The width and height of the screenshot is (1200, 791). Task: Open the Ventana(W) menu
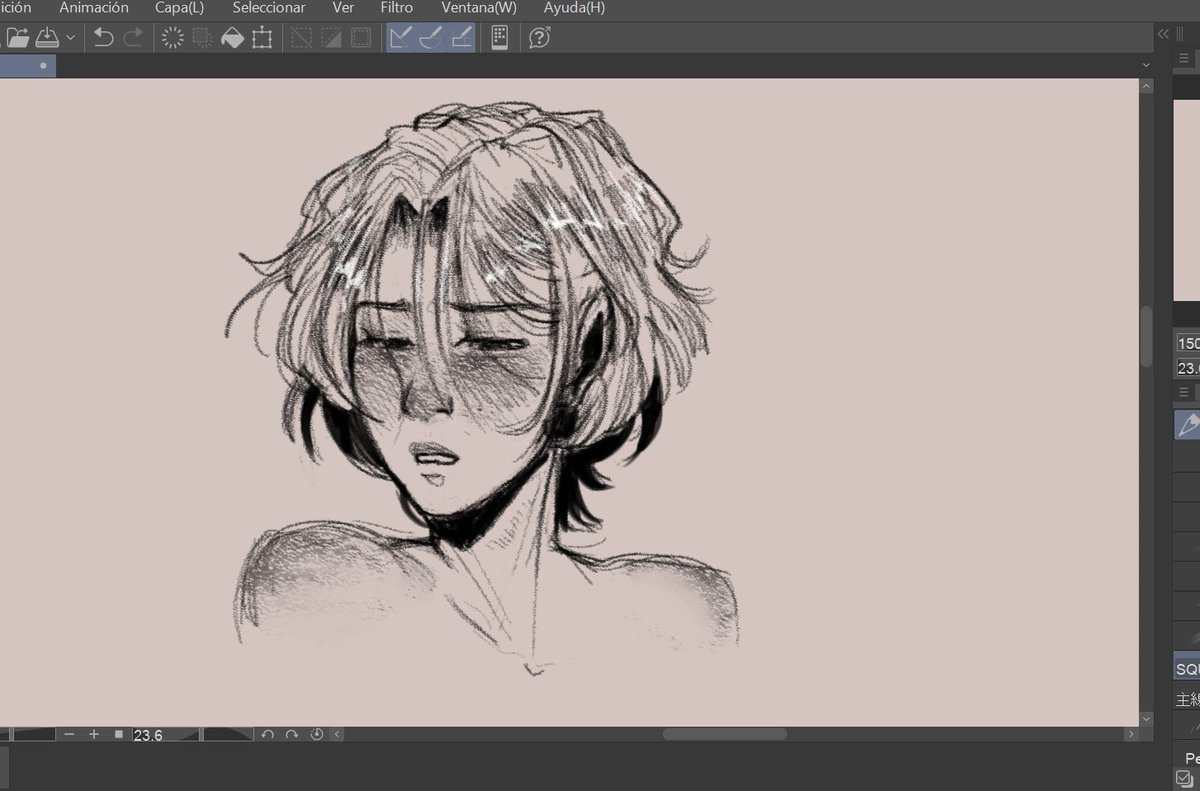coord(479,8)
